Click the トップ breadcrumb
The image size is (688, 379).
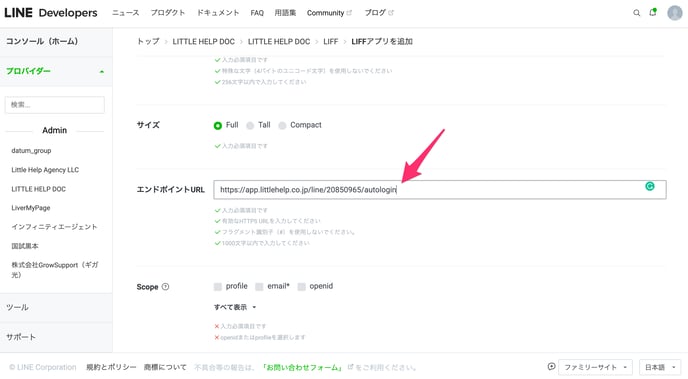click(148, 41)
